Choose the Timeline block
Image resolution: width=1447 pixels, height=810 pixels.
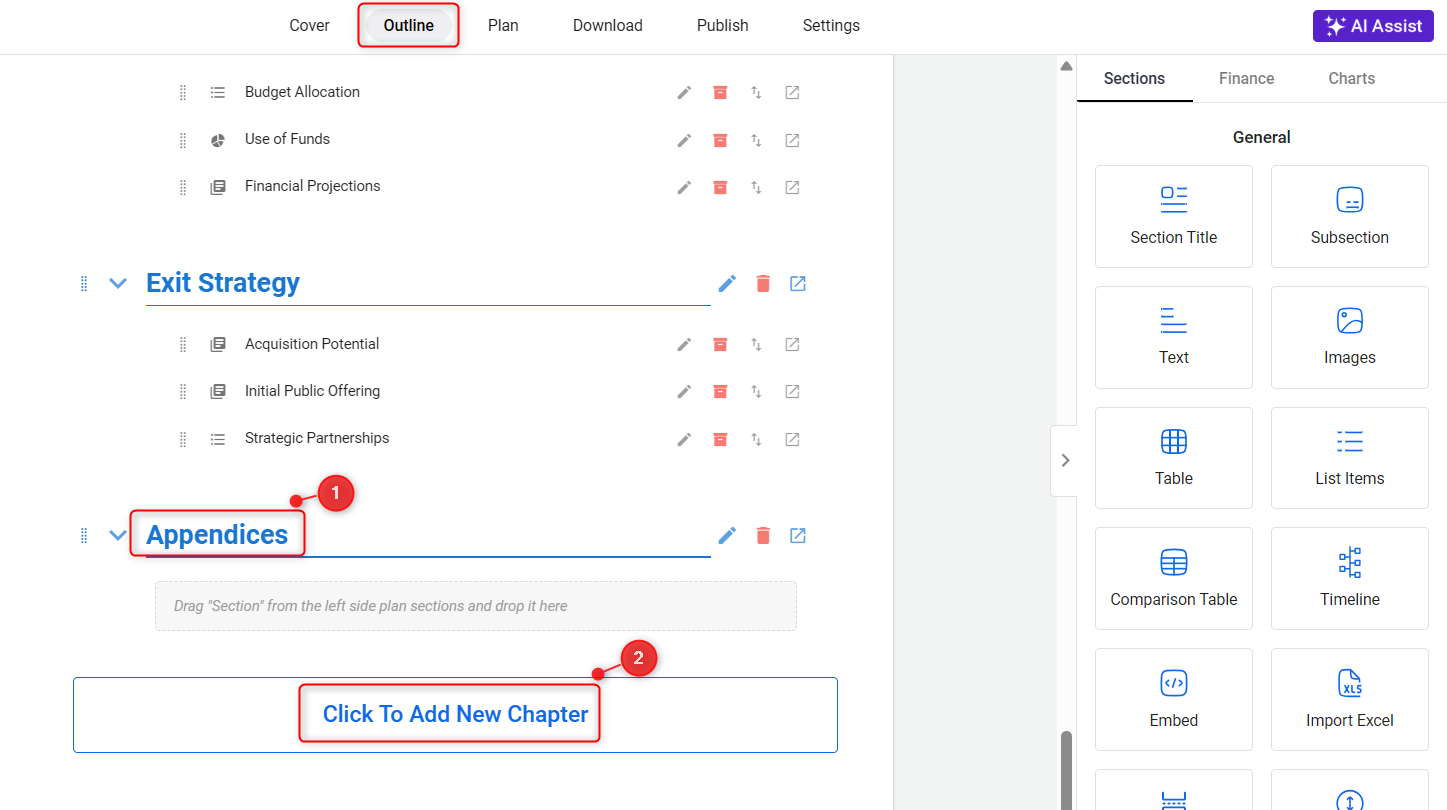(x=1350, y=579)
